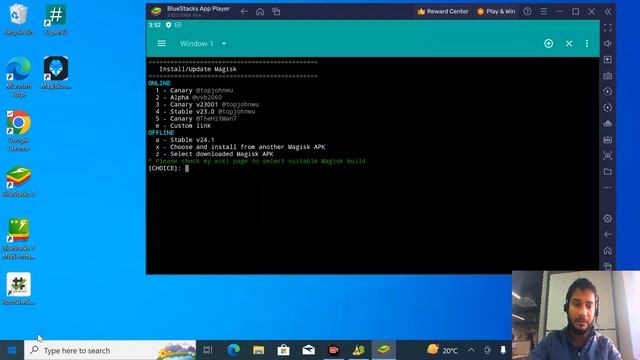
Task: Open BlueStacks help question mark
Action: pos(527,11)
